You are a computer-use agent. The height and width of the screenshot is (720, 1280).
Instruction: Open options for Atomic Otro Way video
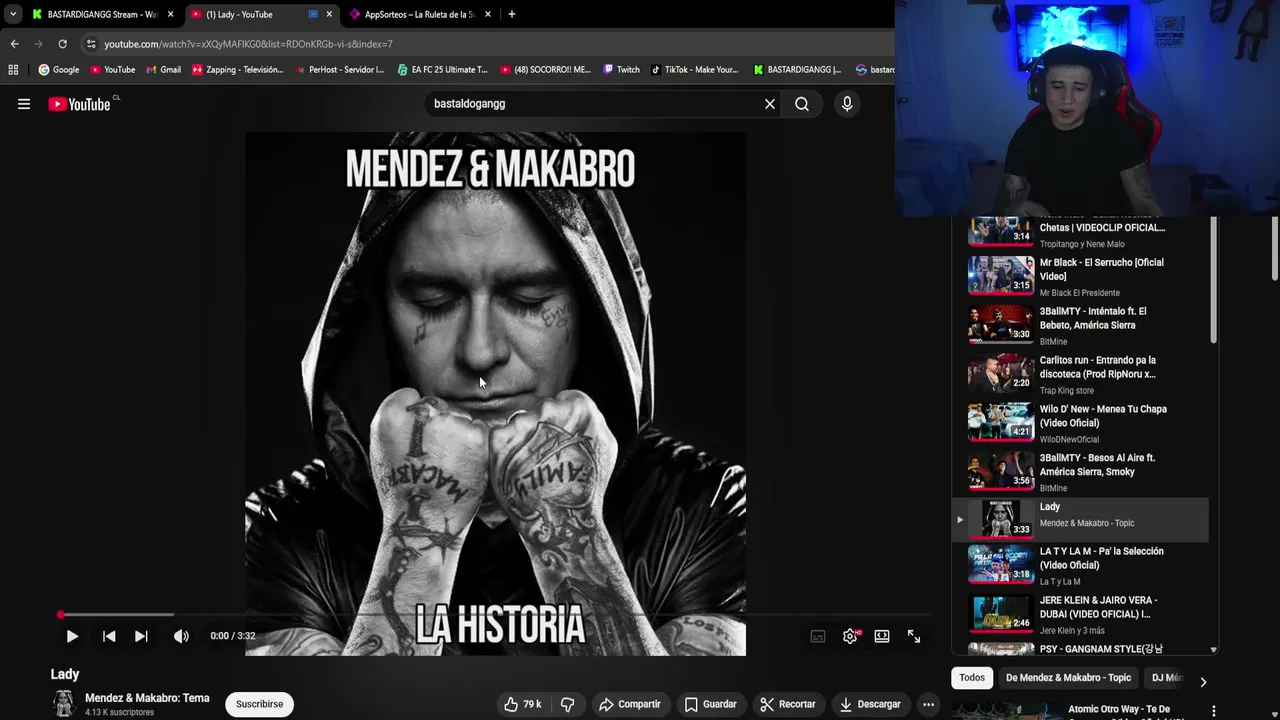(x=1213, y=711)
